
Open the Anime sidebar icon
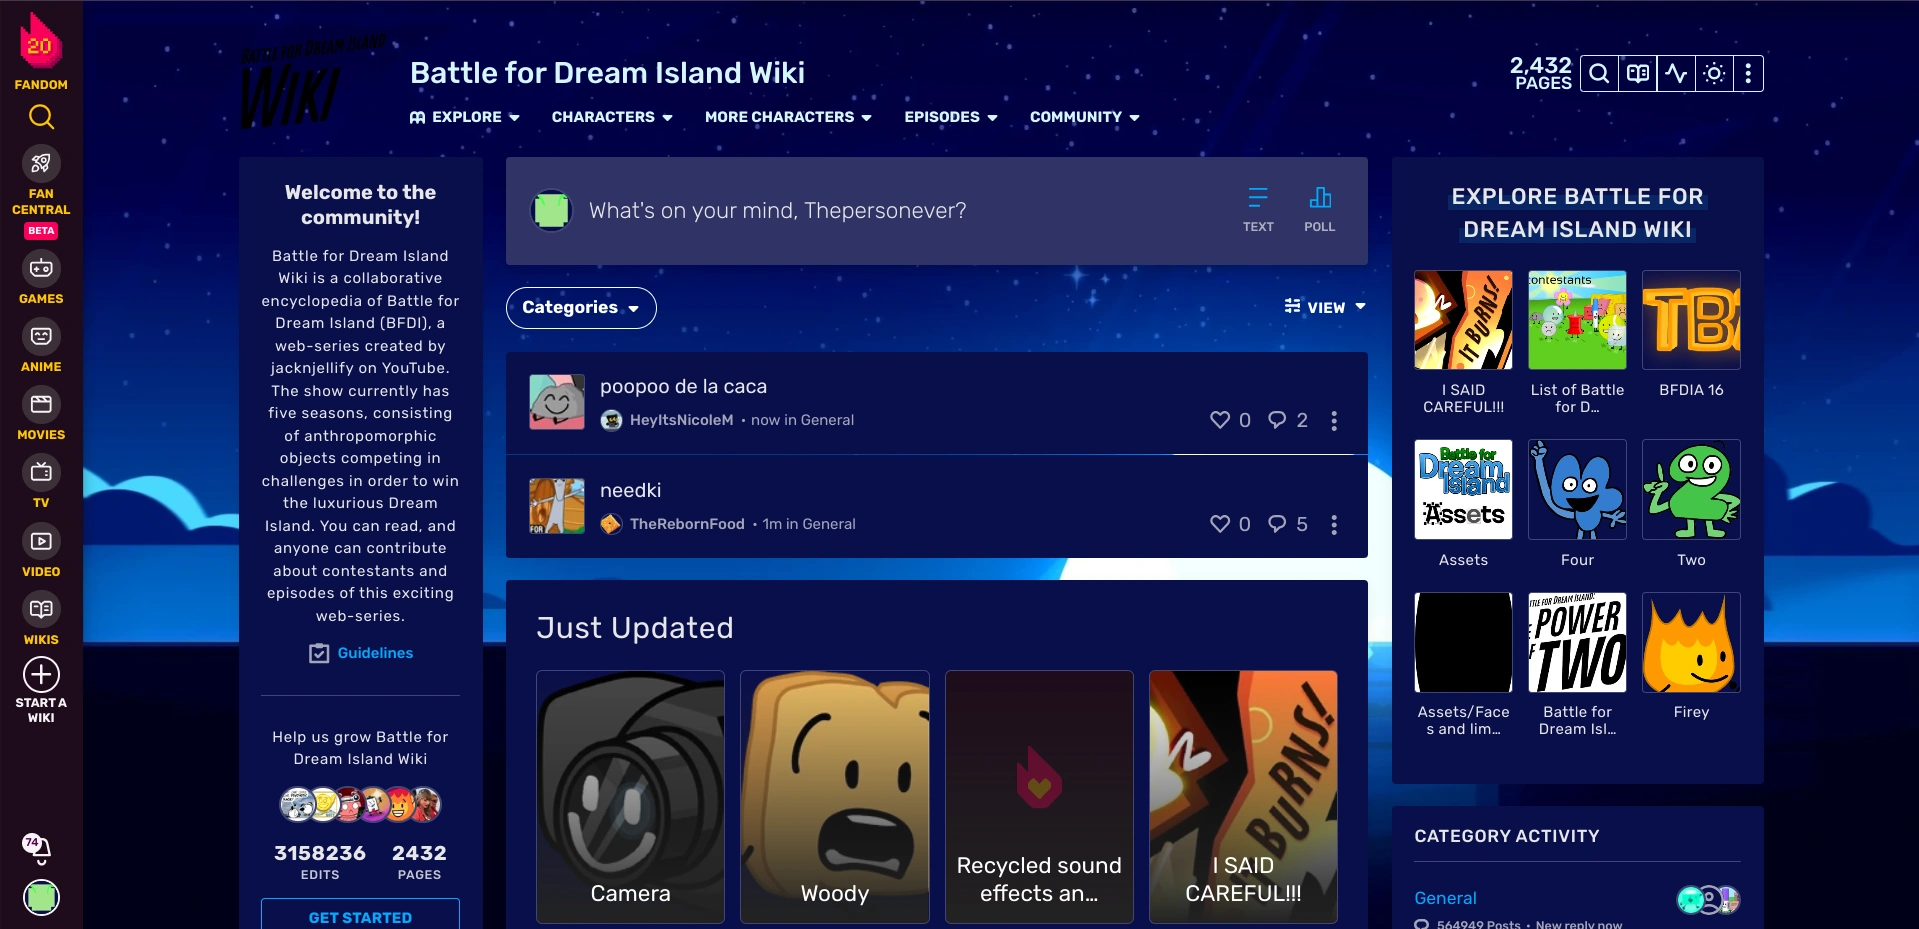coord(41,346)
